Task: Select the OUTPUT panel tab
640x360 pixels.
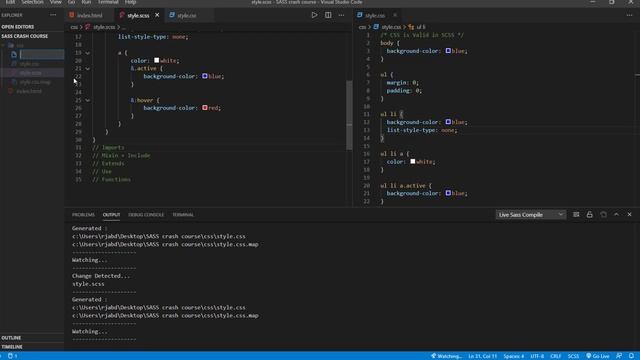Action: (x=111, y=215)
